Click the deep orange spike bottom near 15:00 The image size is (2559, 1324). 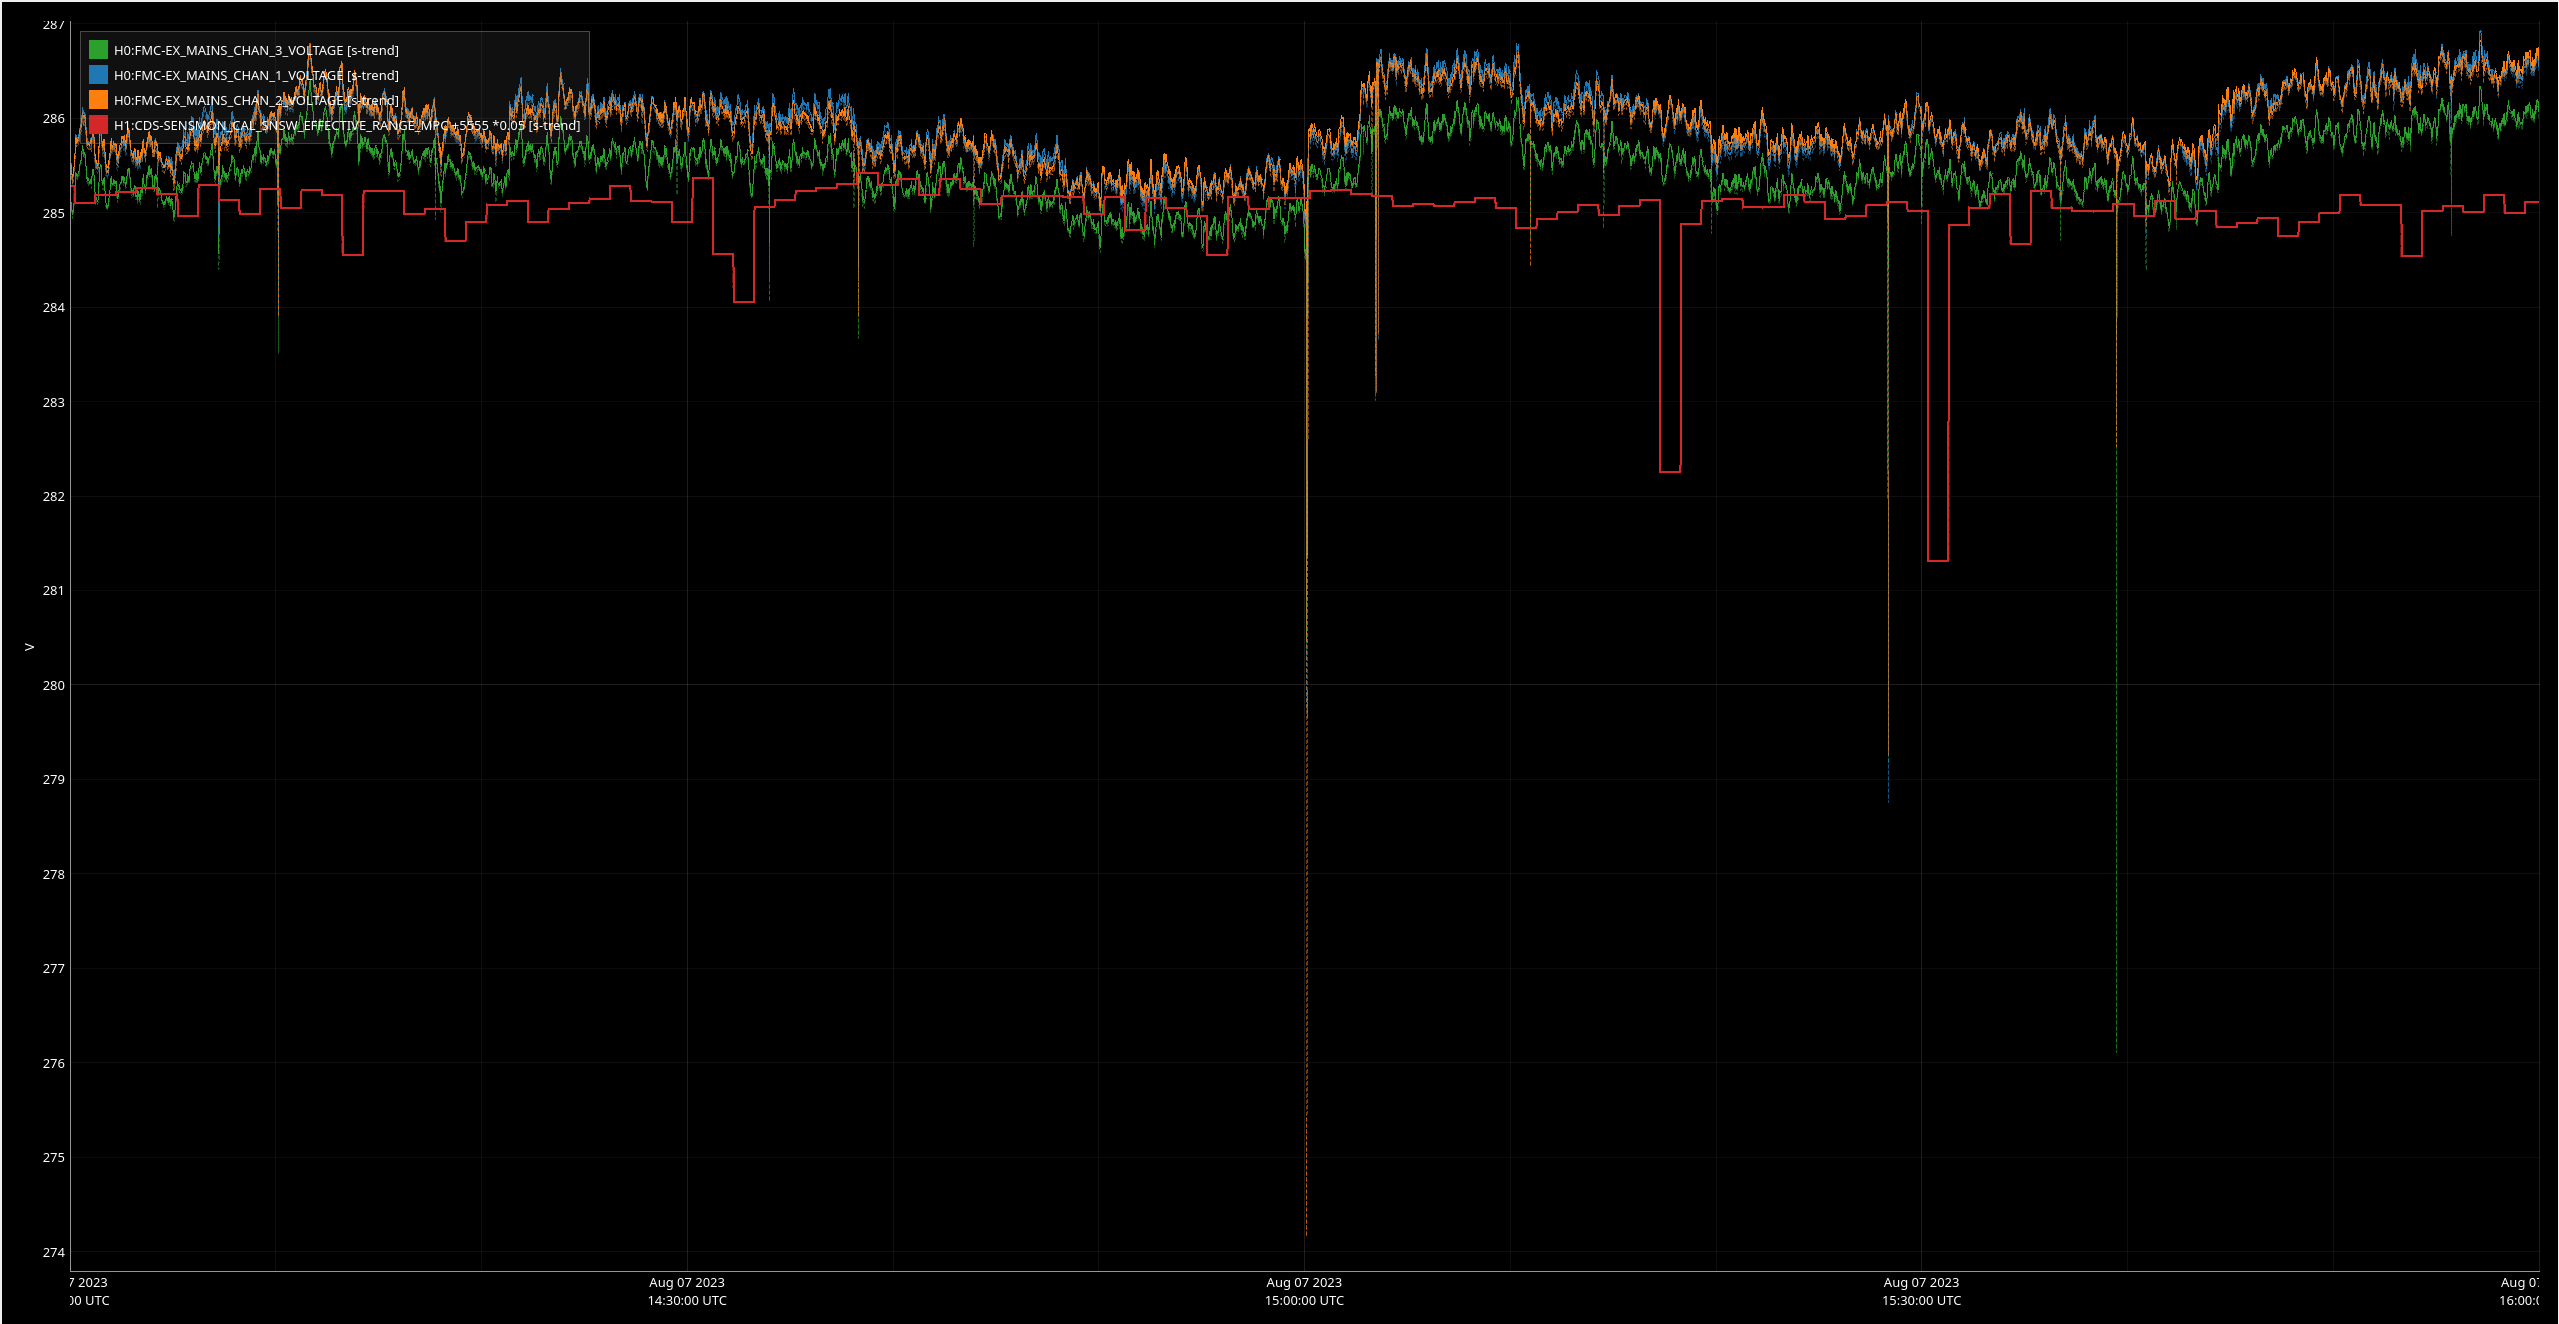pos(1306,1232)
